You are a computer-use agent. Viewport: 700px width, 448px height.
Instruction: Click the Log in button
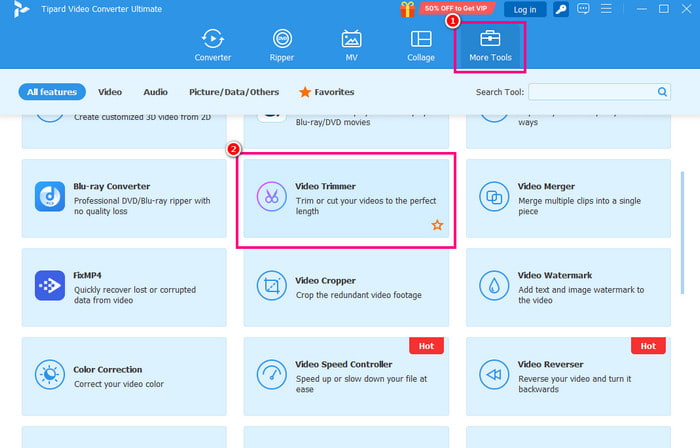point(525,9)
